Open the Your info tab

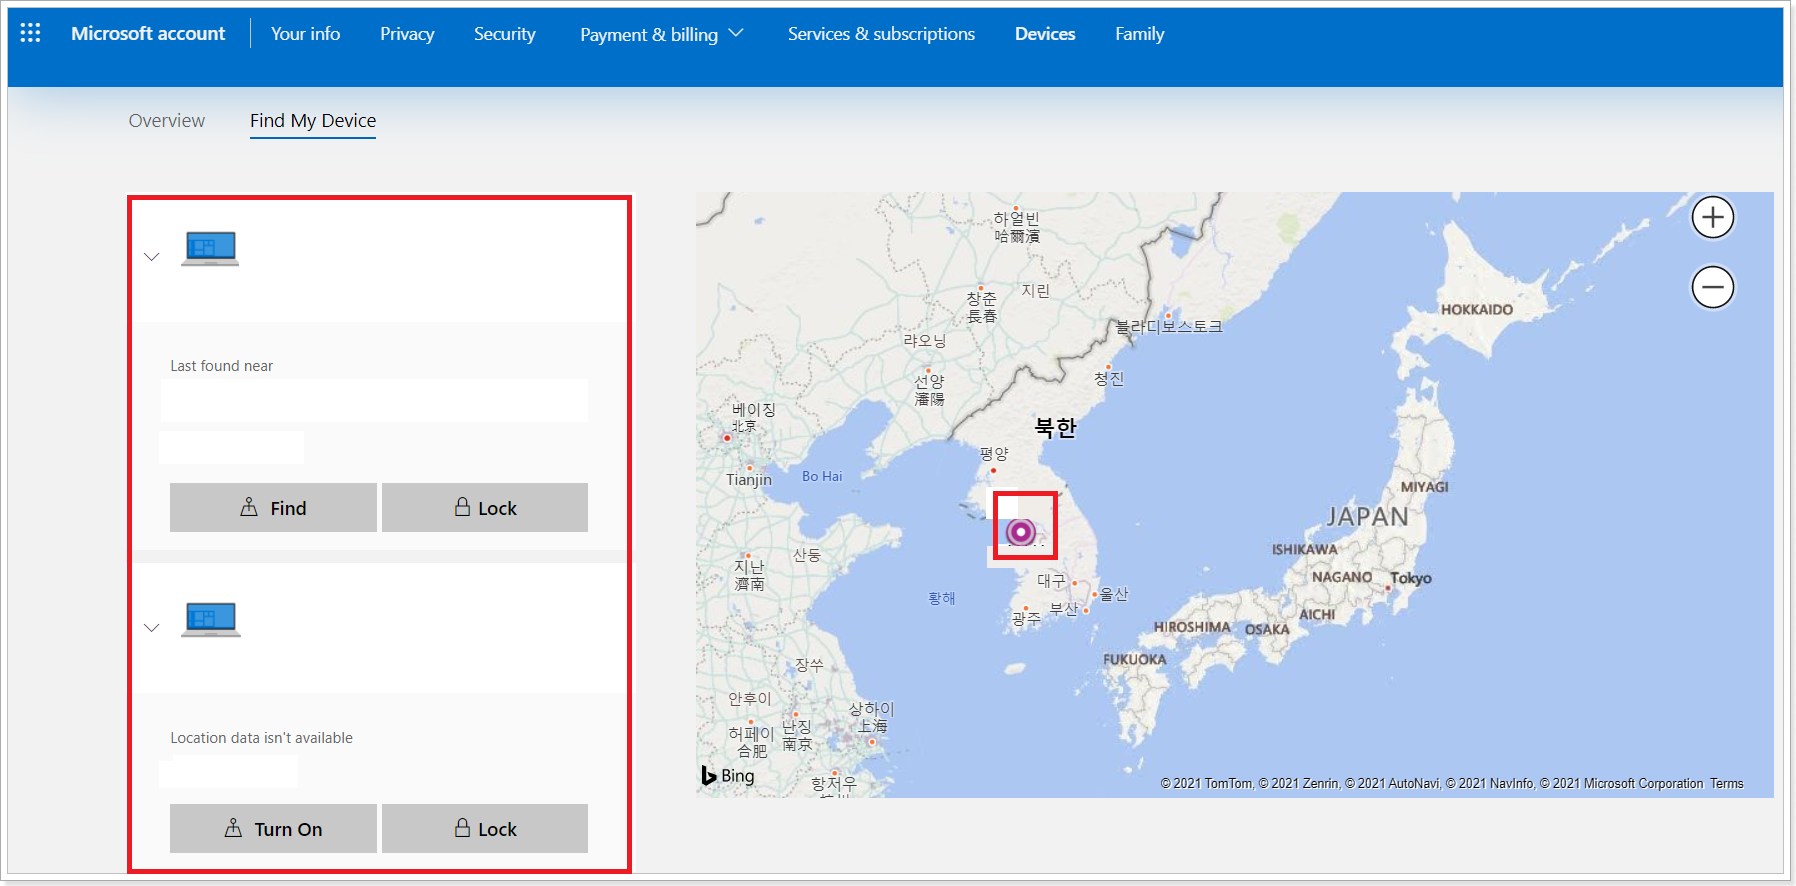pyautogui.click(x=305, y=33)
